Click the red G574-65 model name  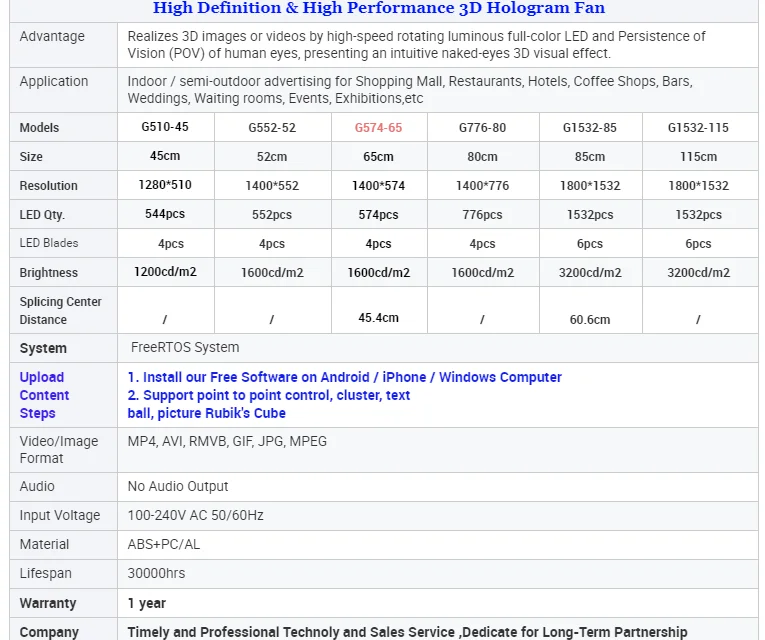[378, 128]
